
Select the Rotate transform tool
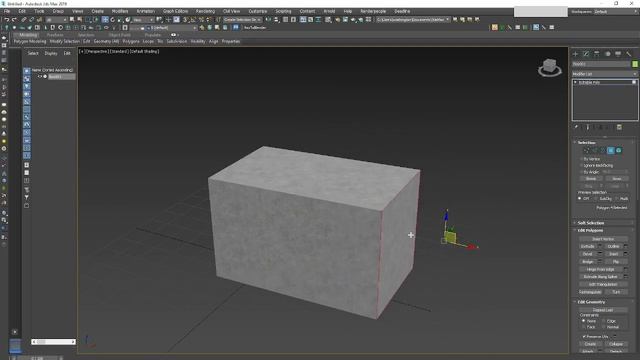point(113,20)
